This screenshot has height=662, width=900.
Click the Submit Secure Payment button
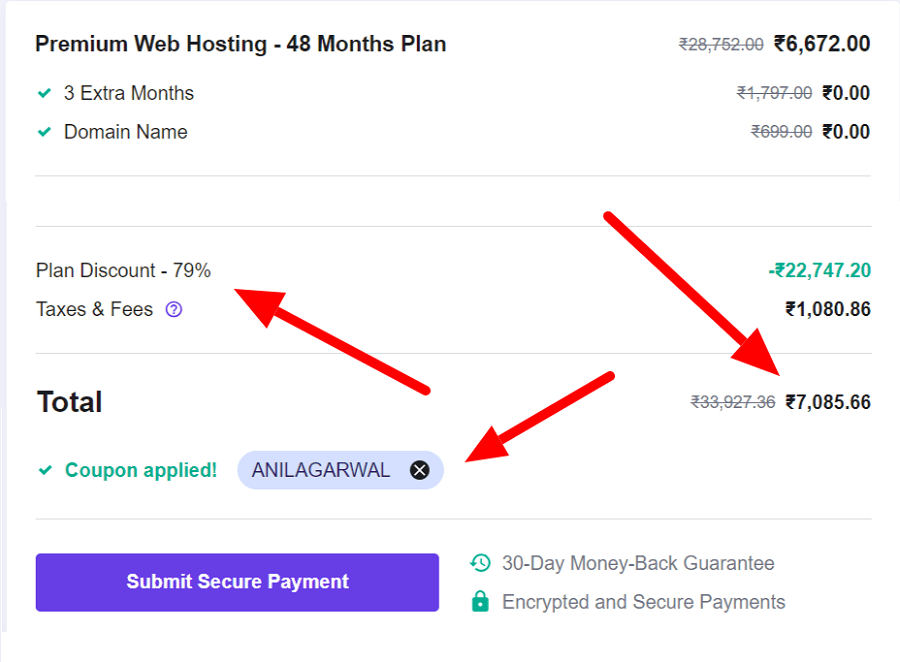[x=237, y=582]
